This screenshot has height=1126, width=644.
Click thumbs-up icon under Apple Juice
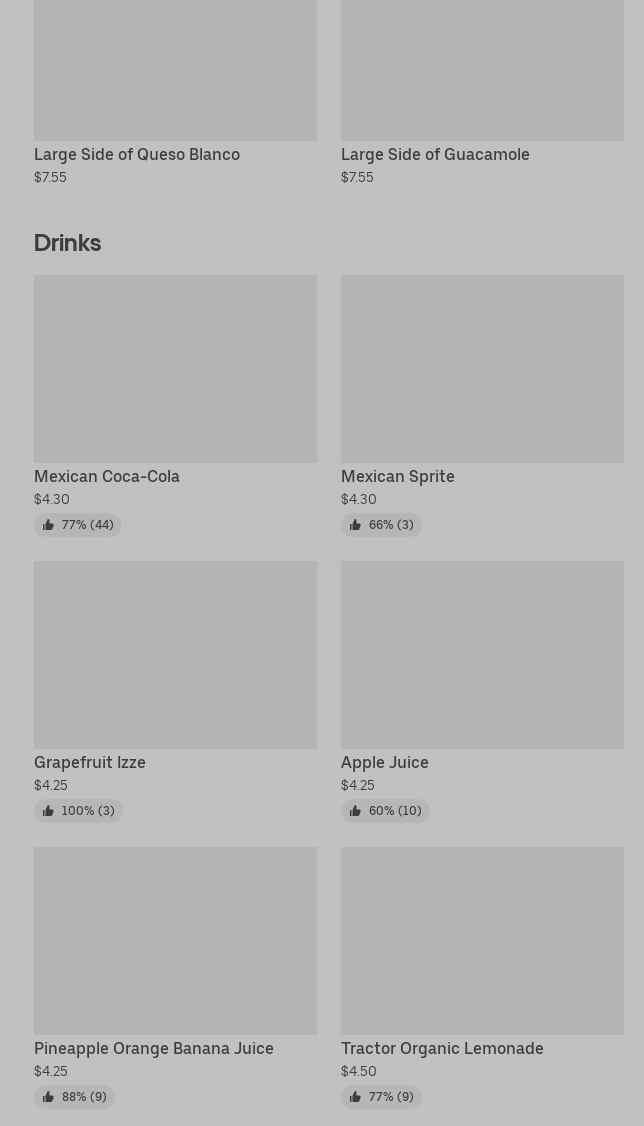point(355,811)
